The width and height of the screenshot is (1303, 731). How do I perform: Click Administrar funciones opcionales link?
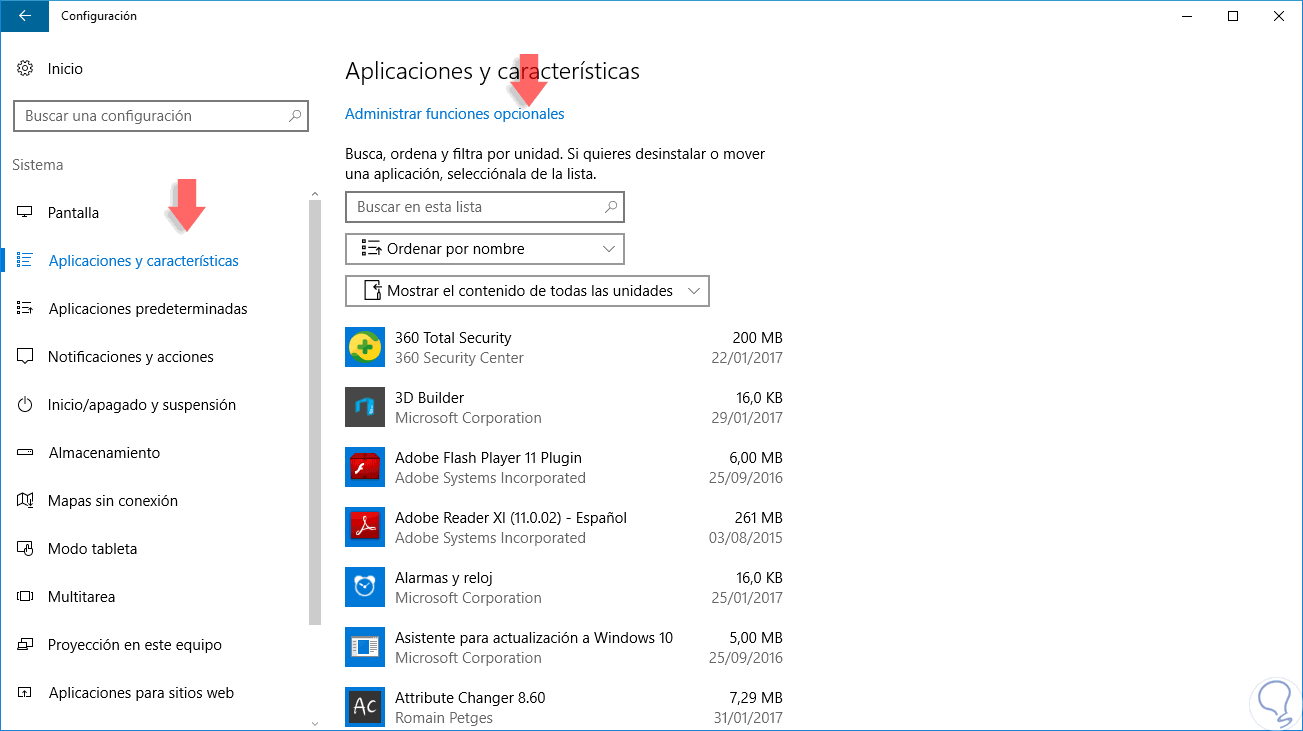pyautogui.click(x=455, y=114)
